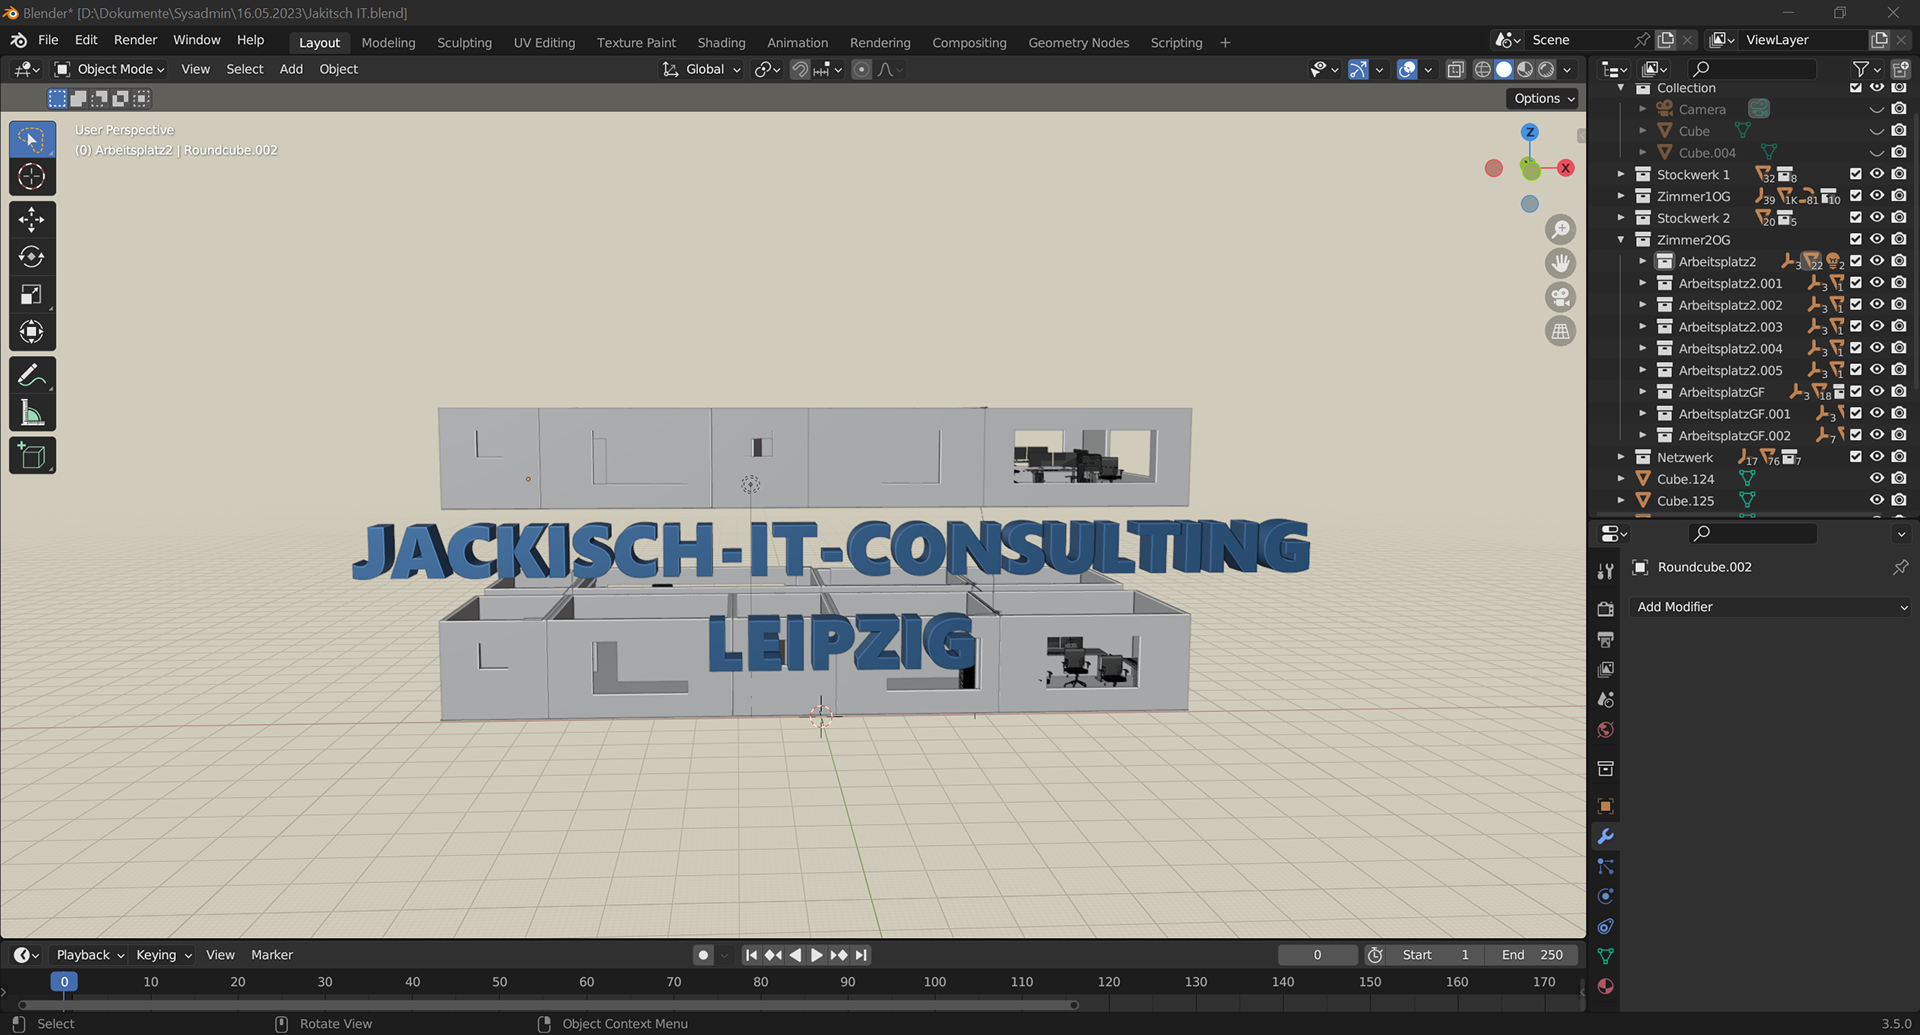Viewport: 1920px width, 1035px height.
Task: Open Tool settings tab in properties
Action: (x=1606, y=571)
